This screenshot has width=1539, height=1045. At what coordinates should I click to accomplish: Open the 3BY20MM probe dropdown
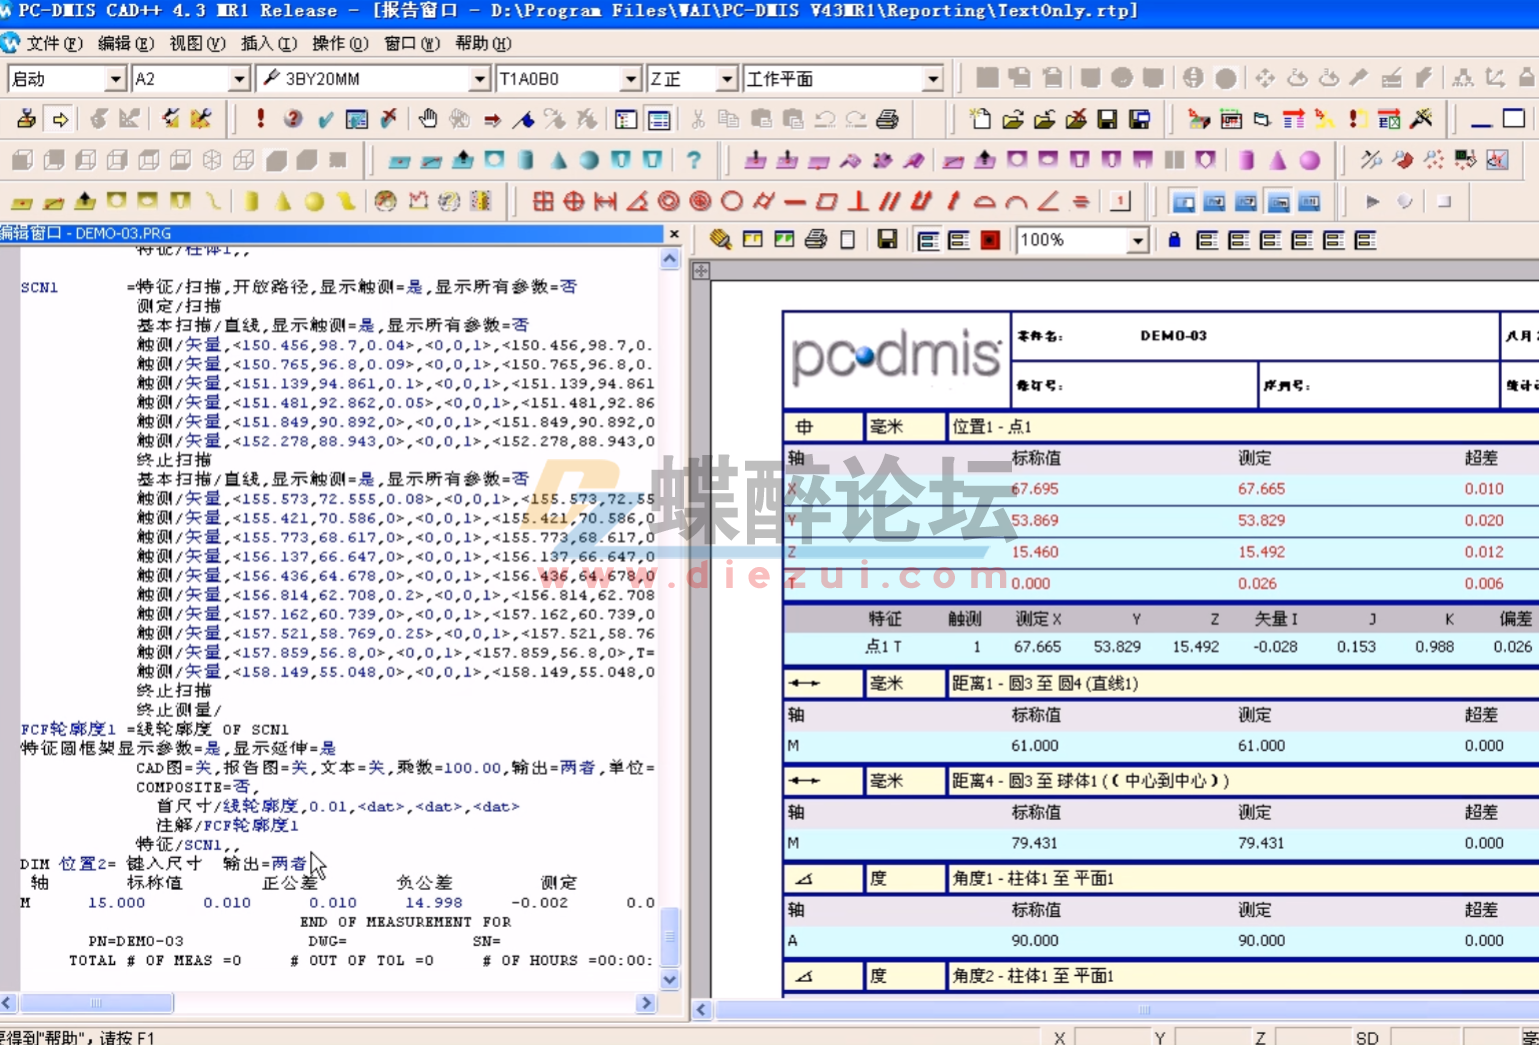point(480,77)
